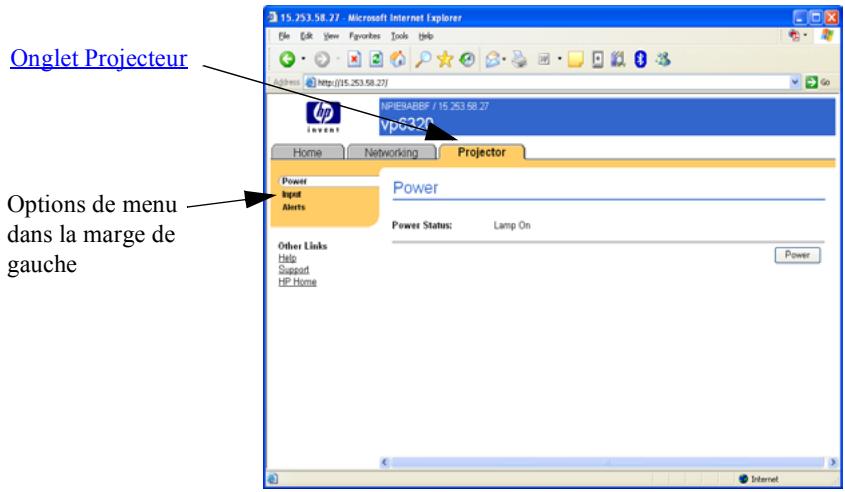Image resolution: width=845 pixels, height=492 pixels.
Task: Click the Research books toolbar icon
Action: pos(618,59)
